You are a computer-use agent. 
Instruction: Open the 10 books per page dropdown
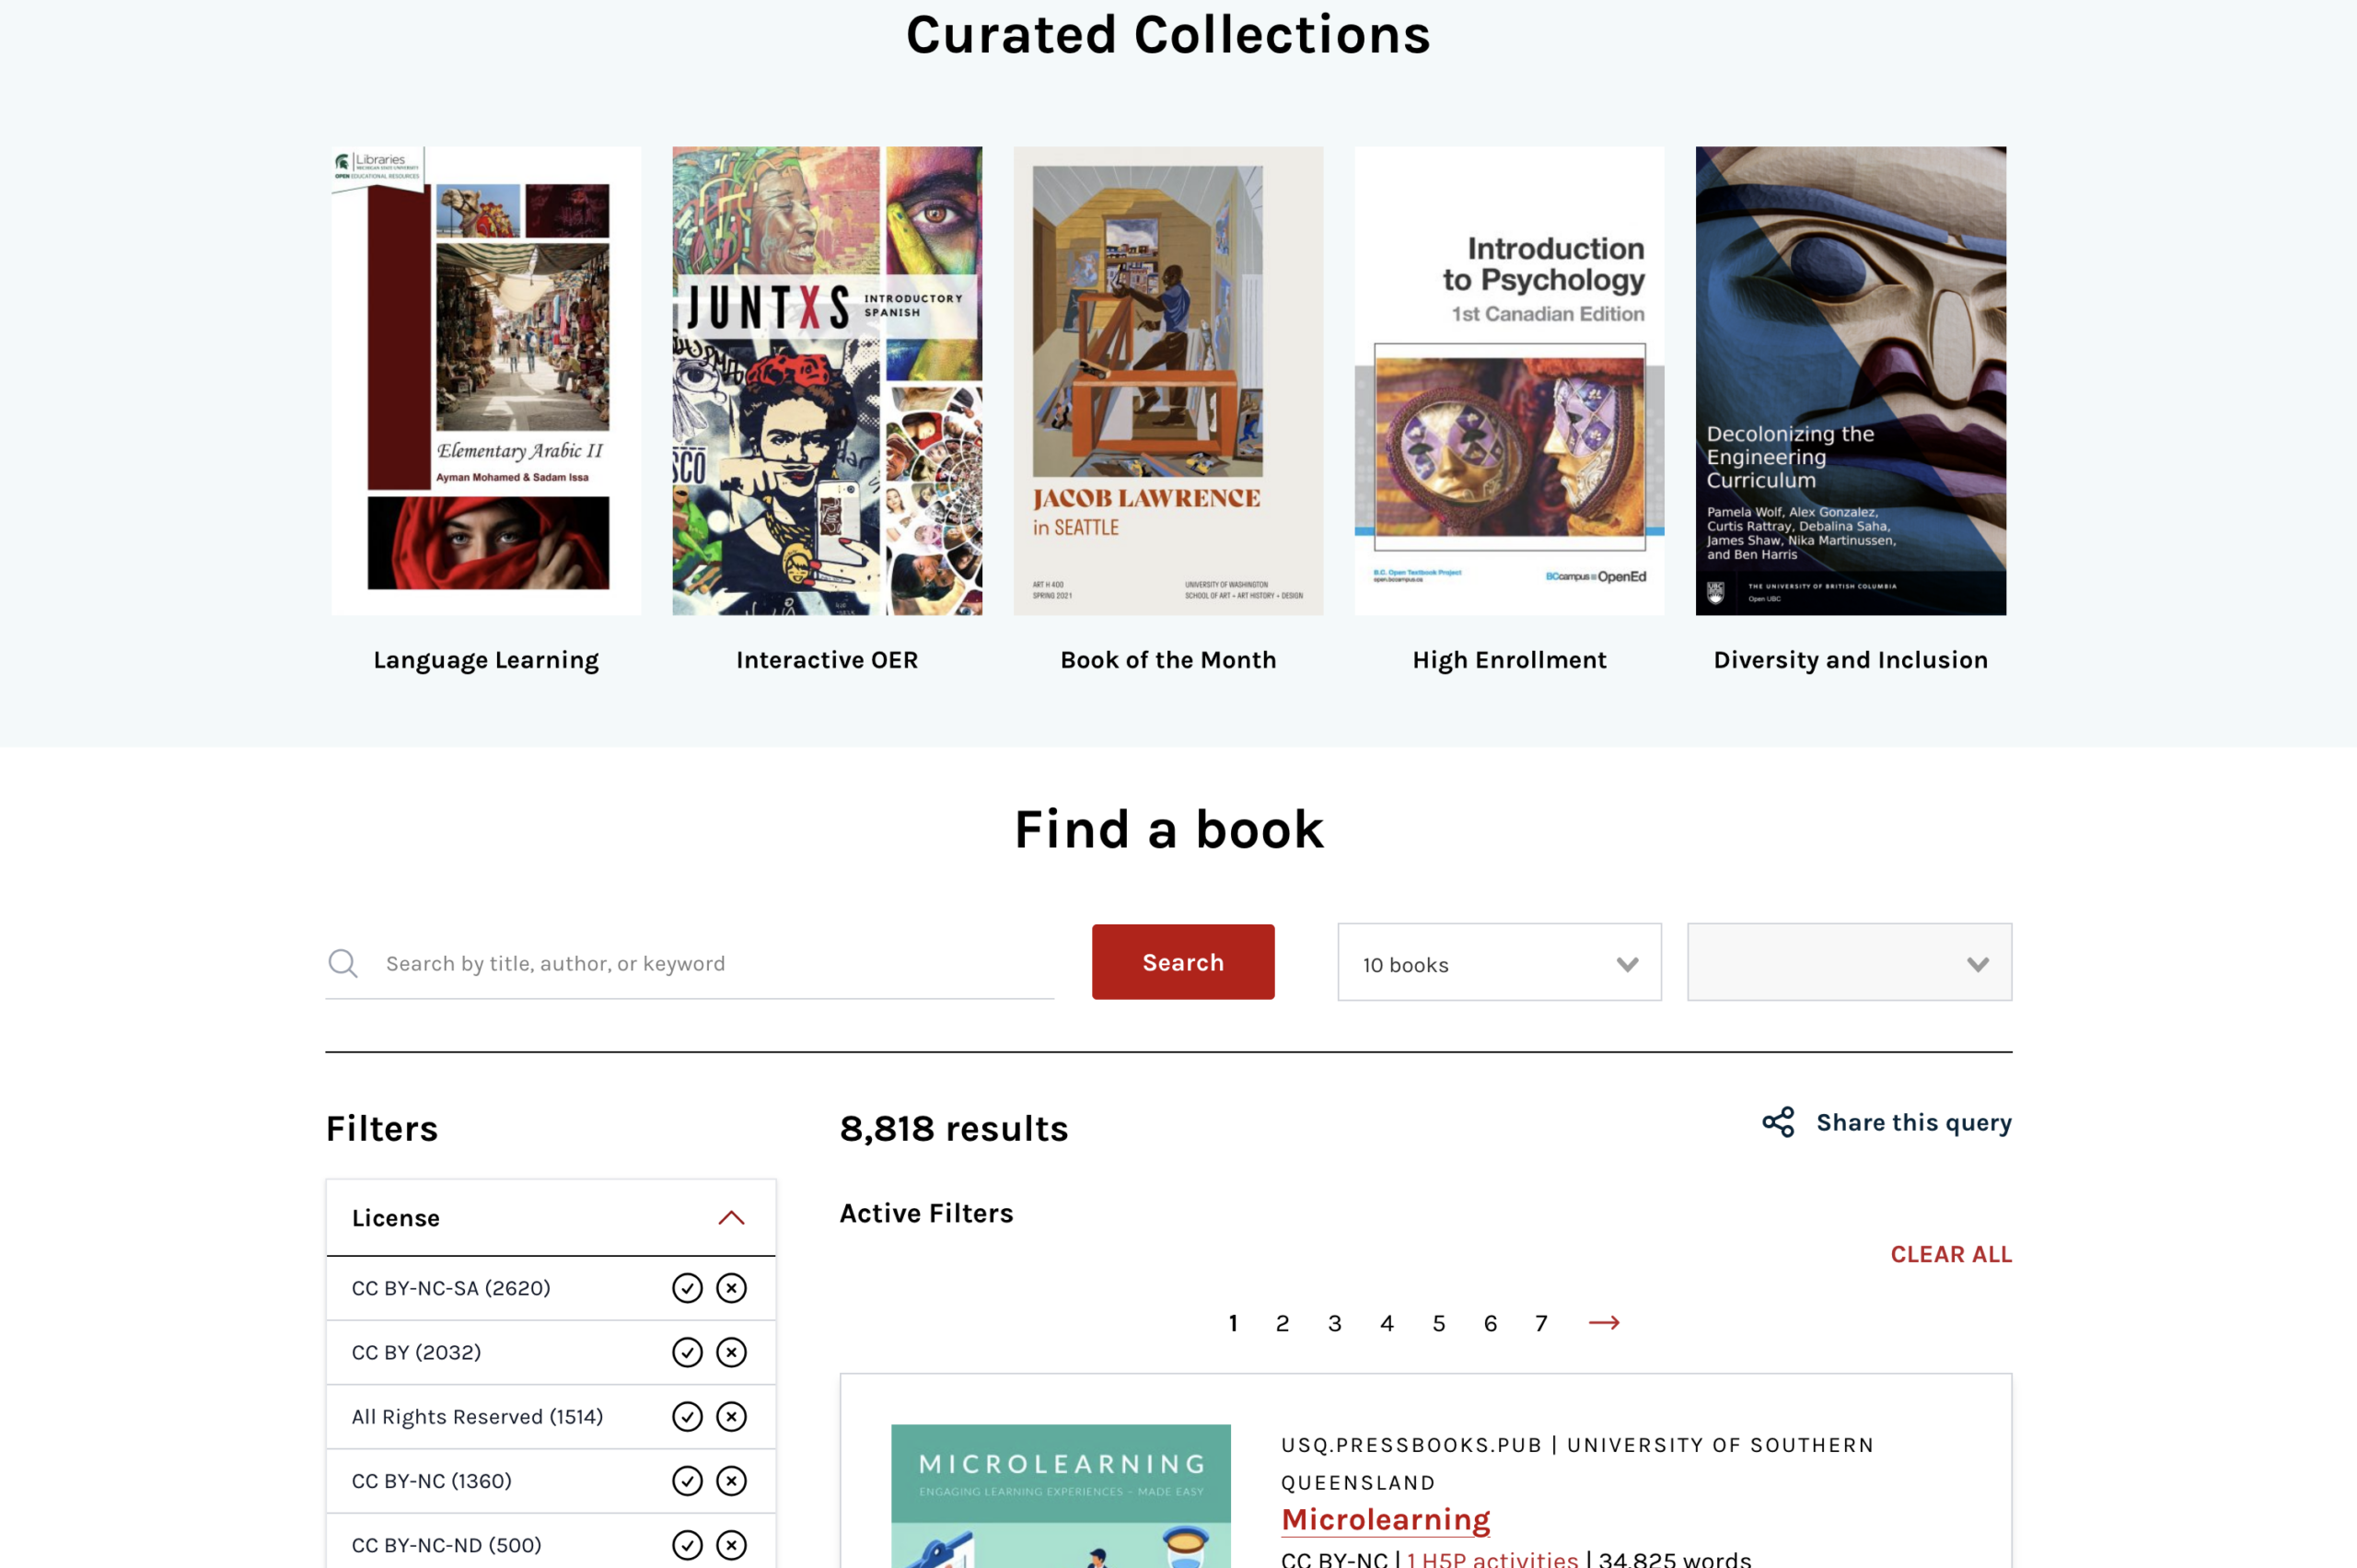1499,962
